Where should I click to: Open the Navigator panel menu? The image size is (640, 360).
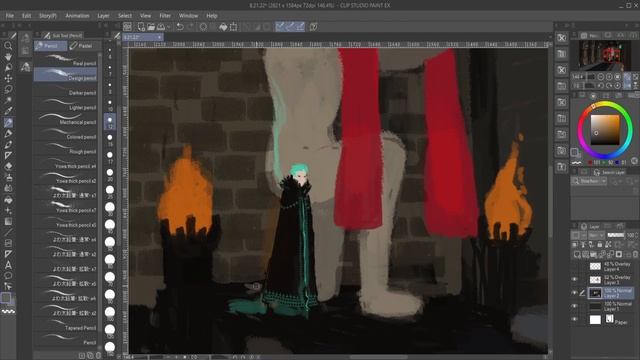(x=574, y=36)
